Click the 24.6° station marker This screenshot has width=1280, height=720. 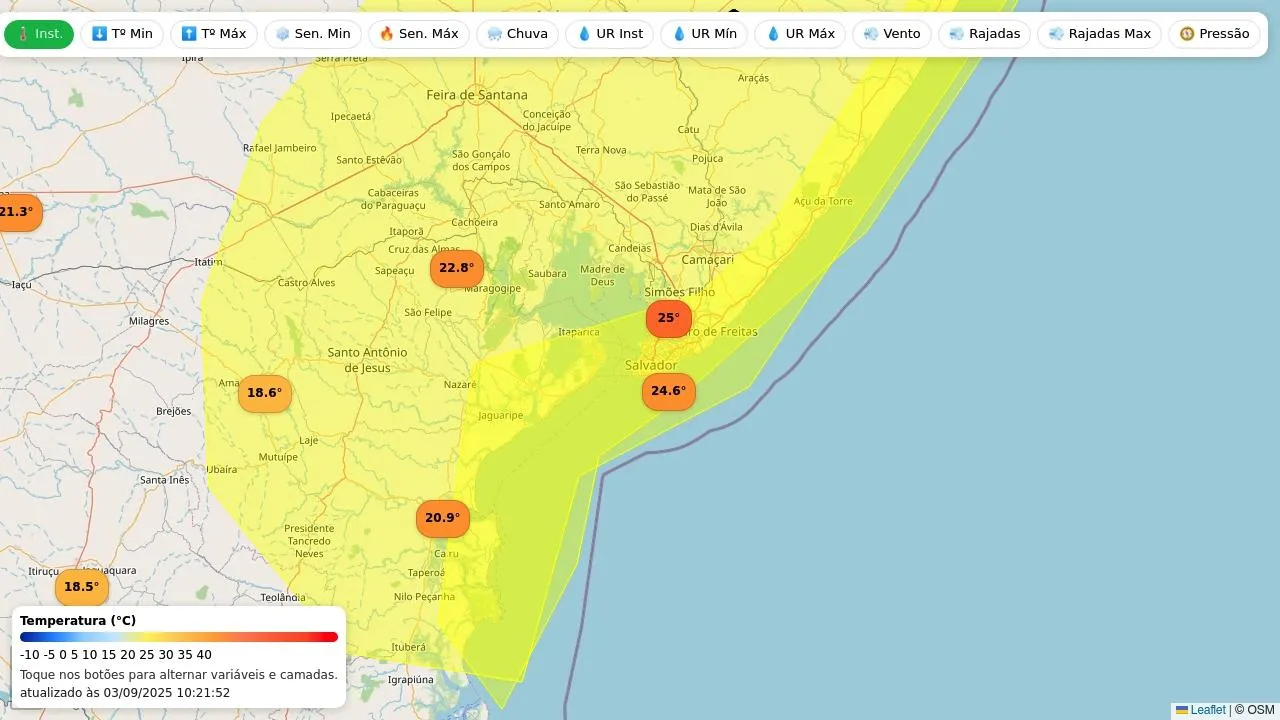point(668,391)
